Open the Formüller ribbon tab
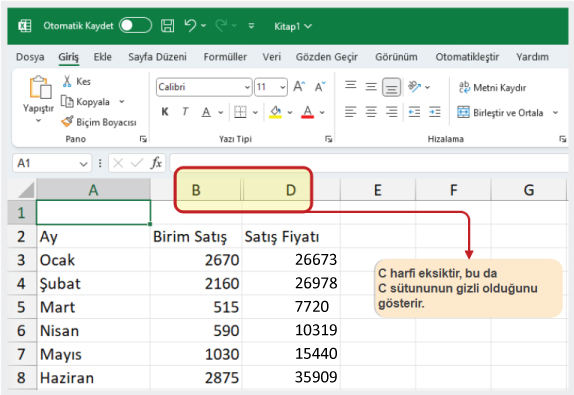 click(x=225, y=57)
